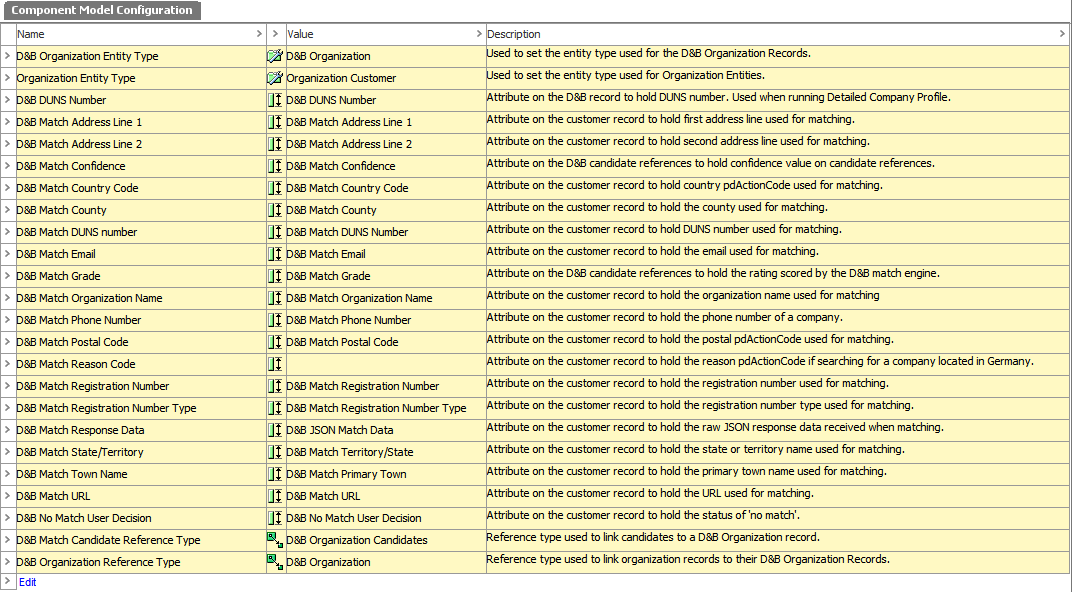Click the attribute icon beside D&B JSON Match Data
Viewport: 1075px width, 592px height.
pyautogui.click(x=275, y=430)
